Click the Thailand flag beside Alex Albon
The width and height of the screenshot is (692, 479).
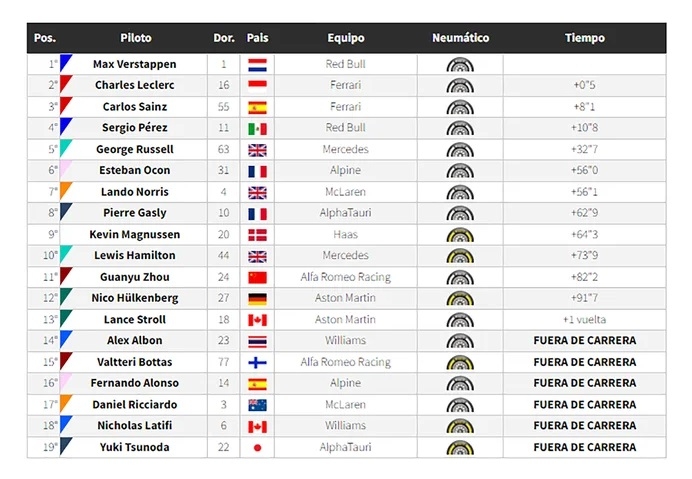point(257,341)
